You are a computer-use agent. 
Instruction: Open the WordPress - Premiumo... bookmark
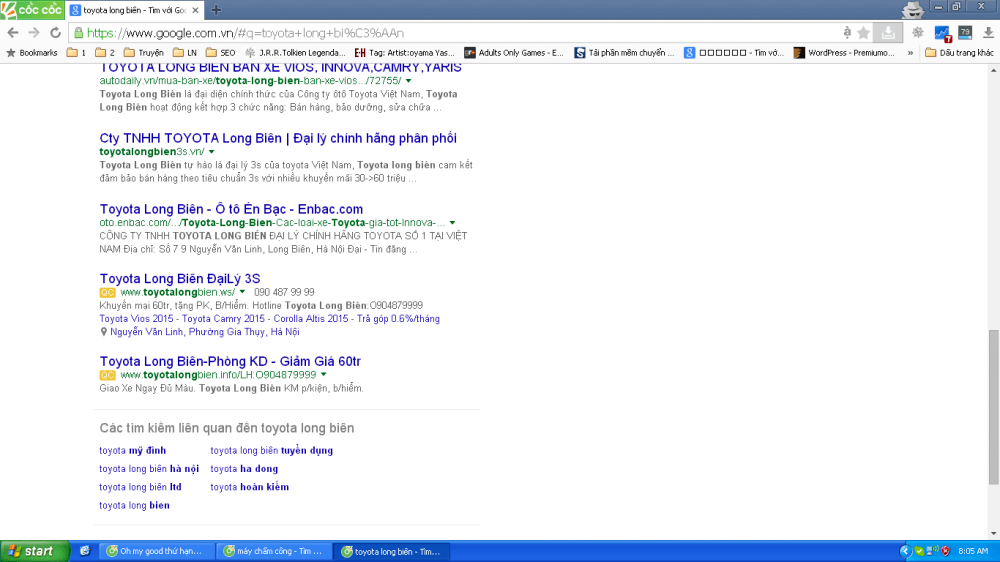(x=844, y=53)
